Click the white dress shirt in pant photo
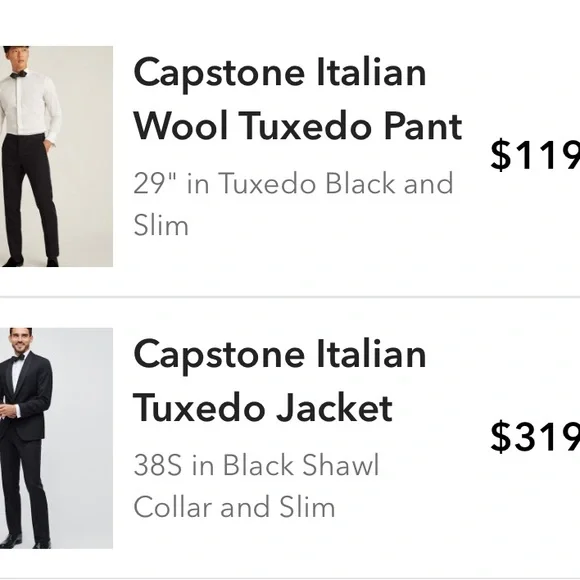The image size is (580, 580). 30,105
